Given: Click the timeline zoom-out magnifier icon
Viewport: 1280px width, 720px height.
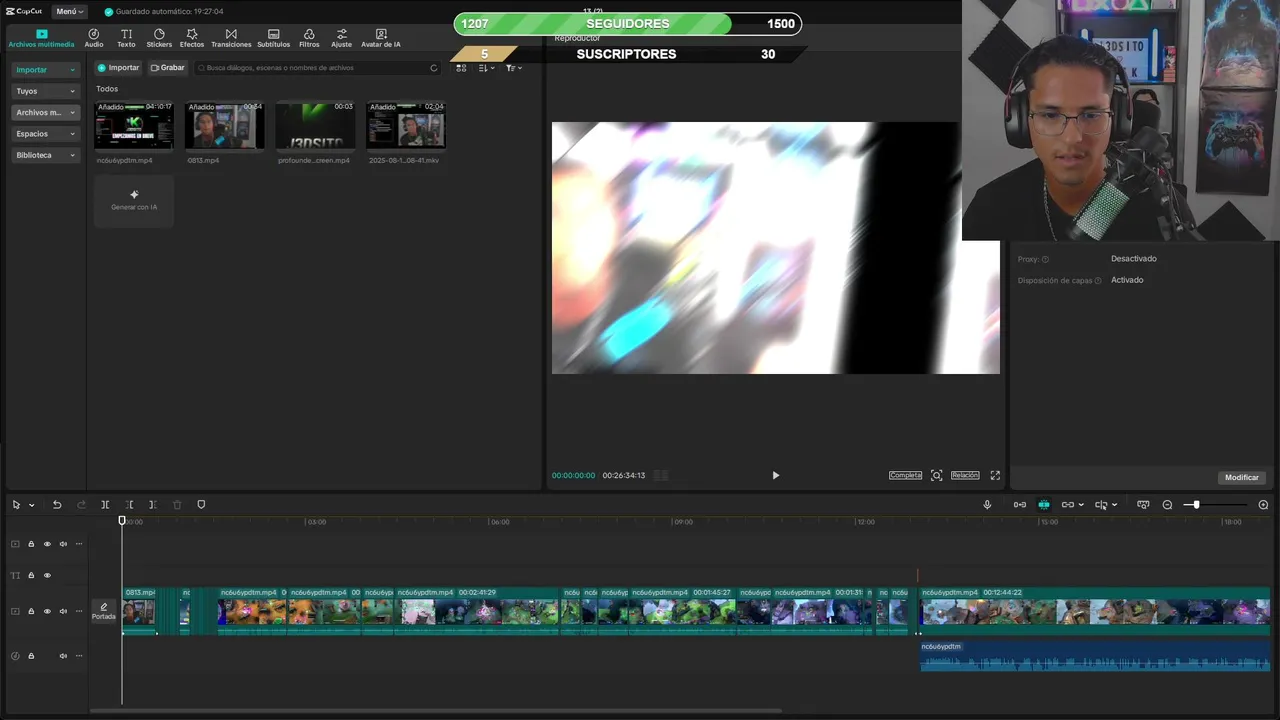Looking at the screenshot, I should tap(1167, 505).
